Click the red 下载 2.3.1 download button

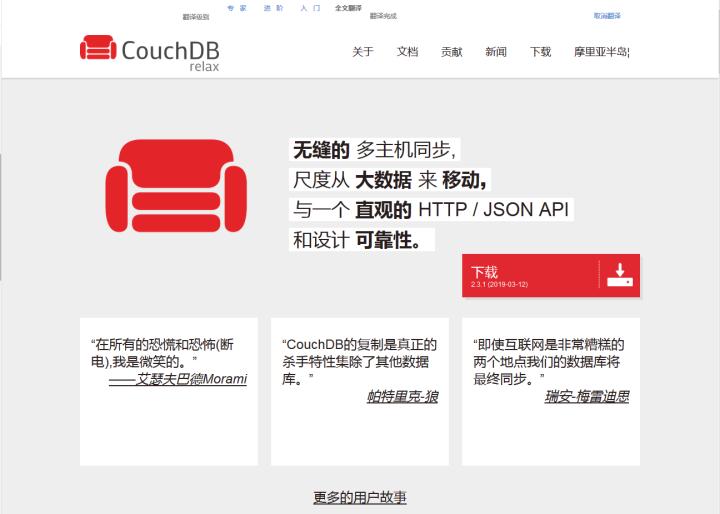coord(551,275)
